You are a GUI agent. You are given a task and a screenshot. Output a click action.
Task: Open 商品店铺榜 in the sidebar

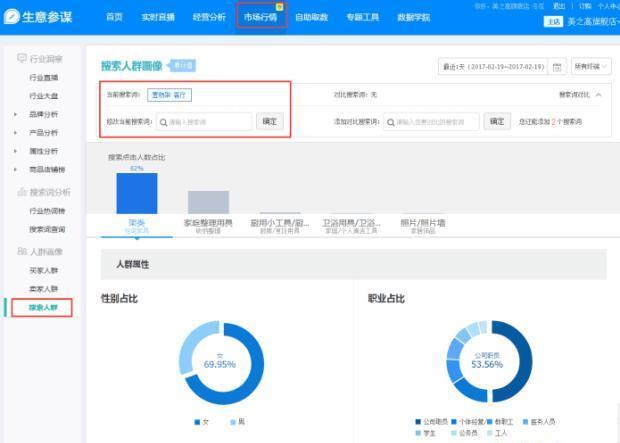pos(47,169)
